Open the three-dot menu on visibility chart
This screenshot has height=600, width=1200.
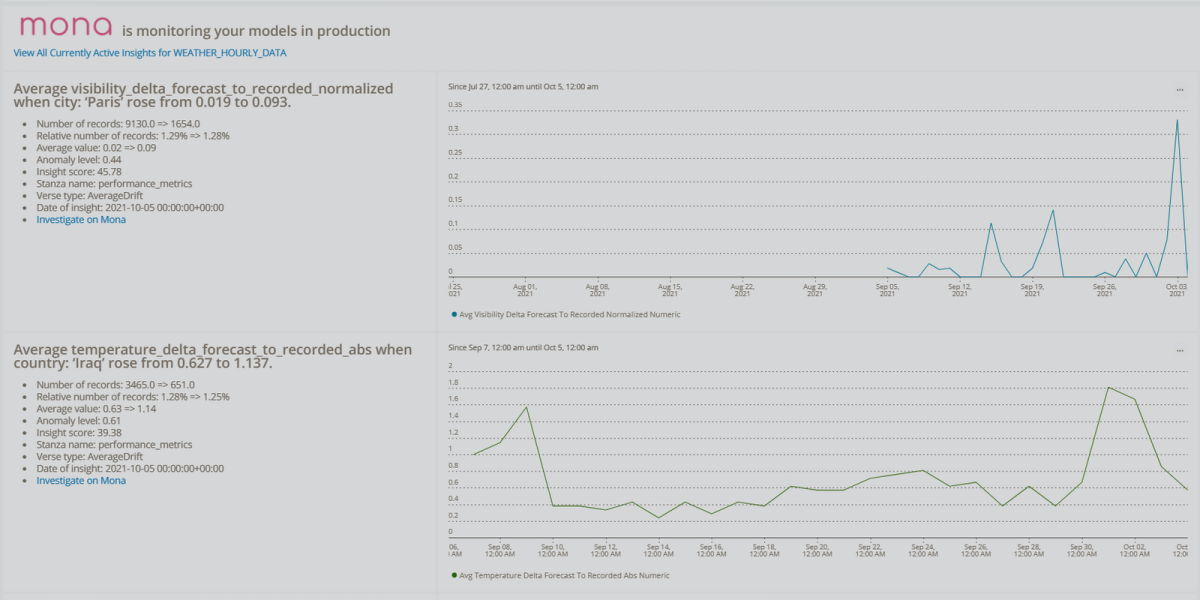(1180, 90)
